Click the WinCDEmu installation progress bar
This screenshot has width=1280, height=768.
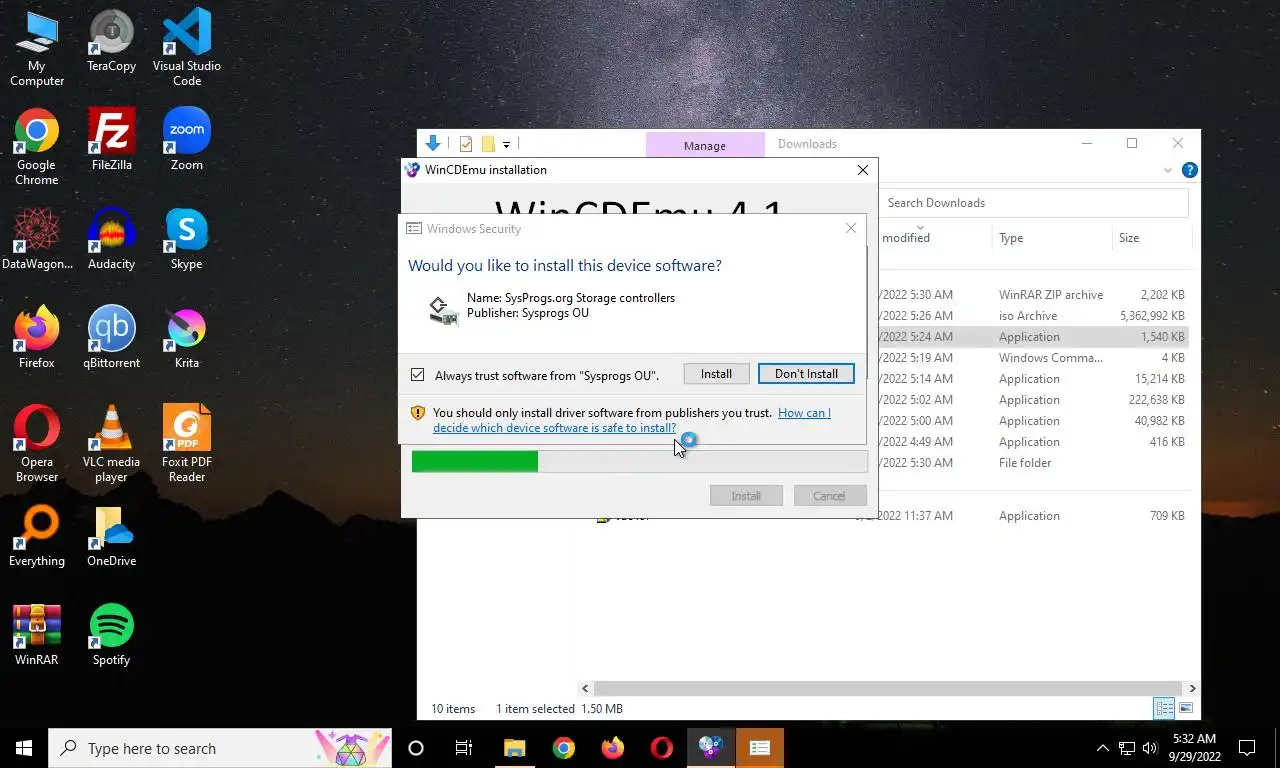[x=639, y=461]
